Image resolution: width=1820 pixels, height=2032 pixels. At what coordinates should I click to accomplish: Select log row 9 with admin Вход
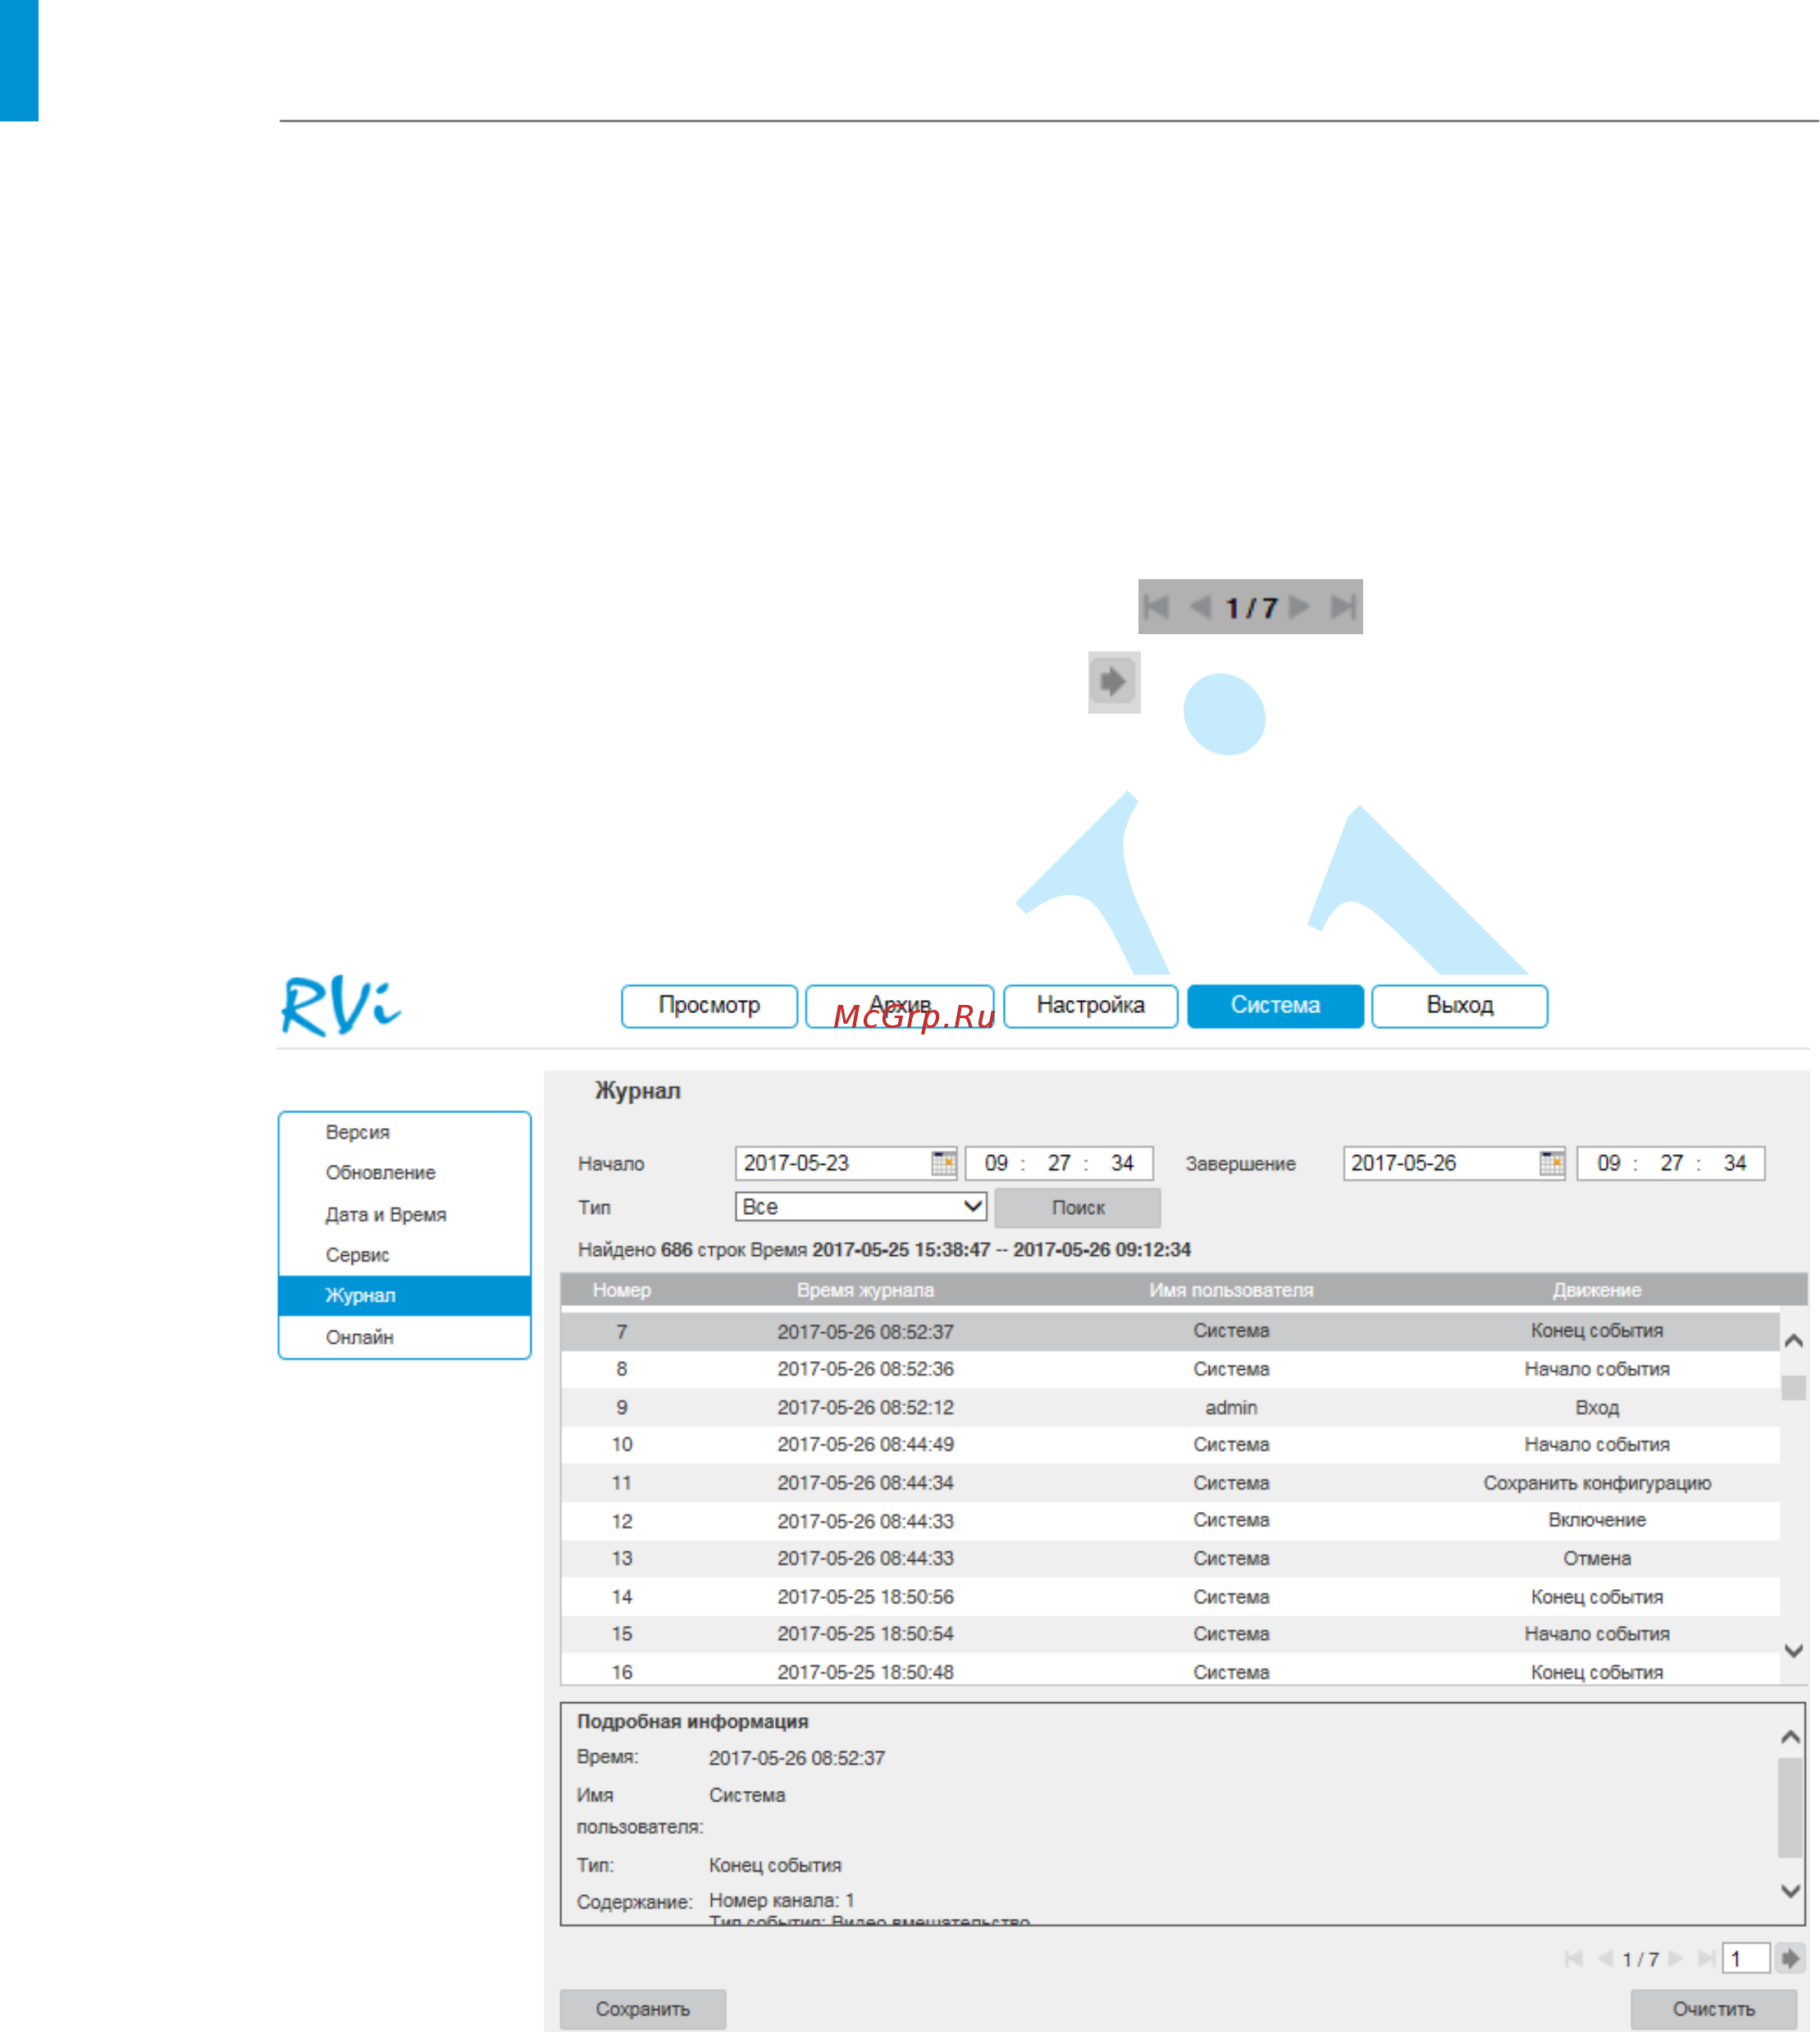click(x=1170, y=1407)
